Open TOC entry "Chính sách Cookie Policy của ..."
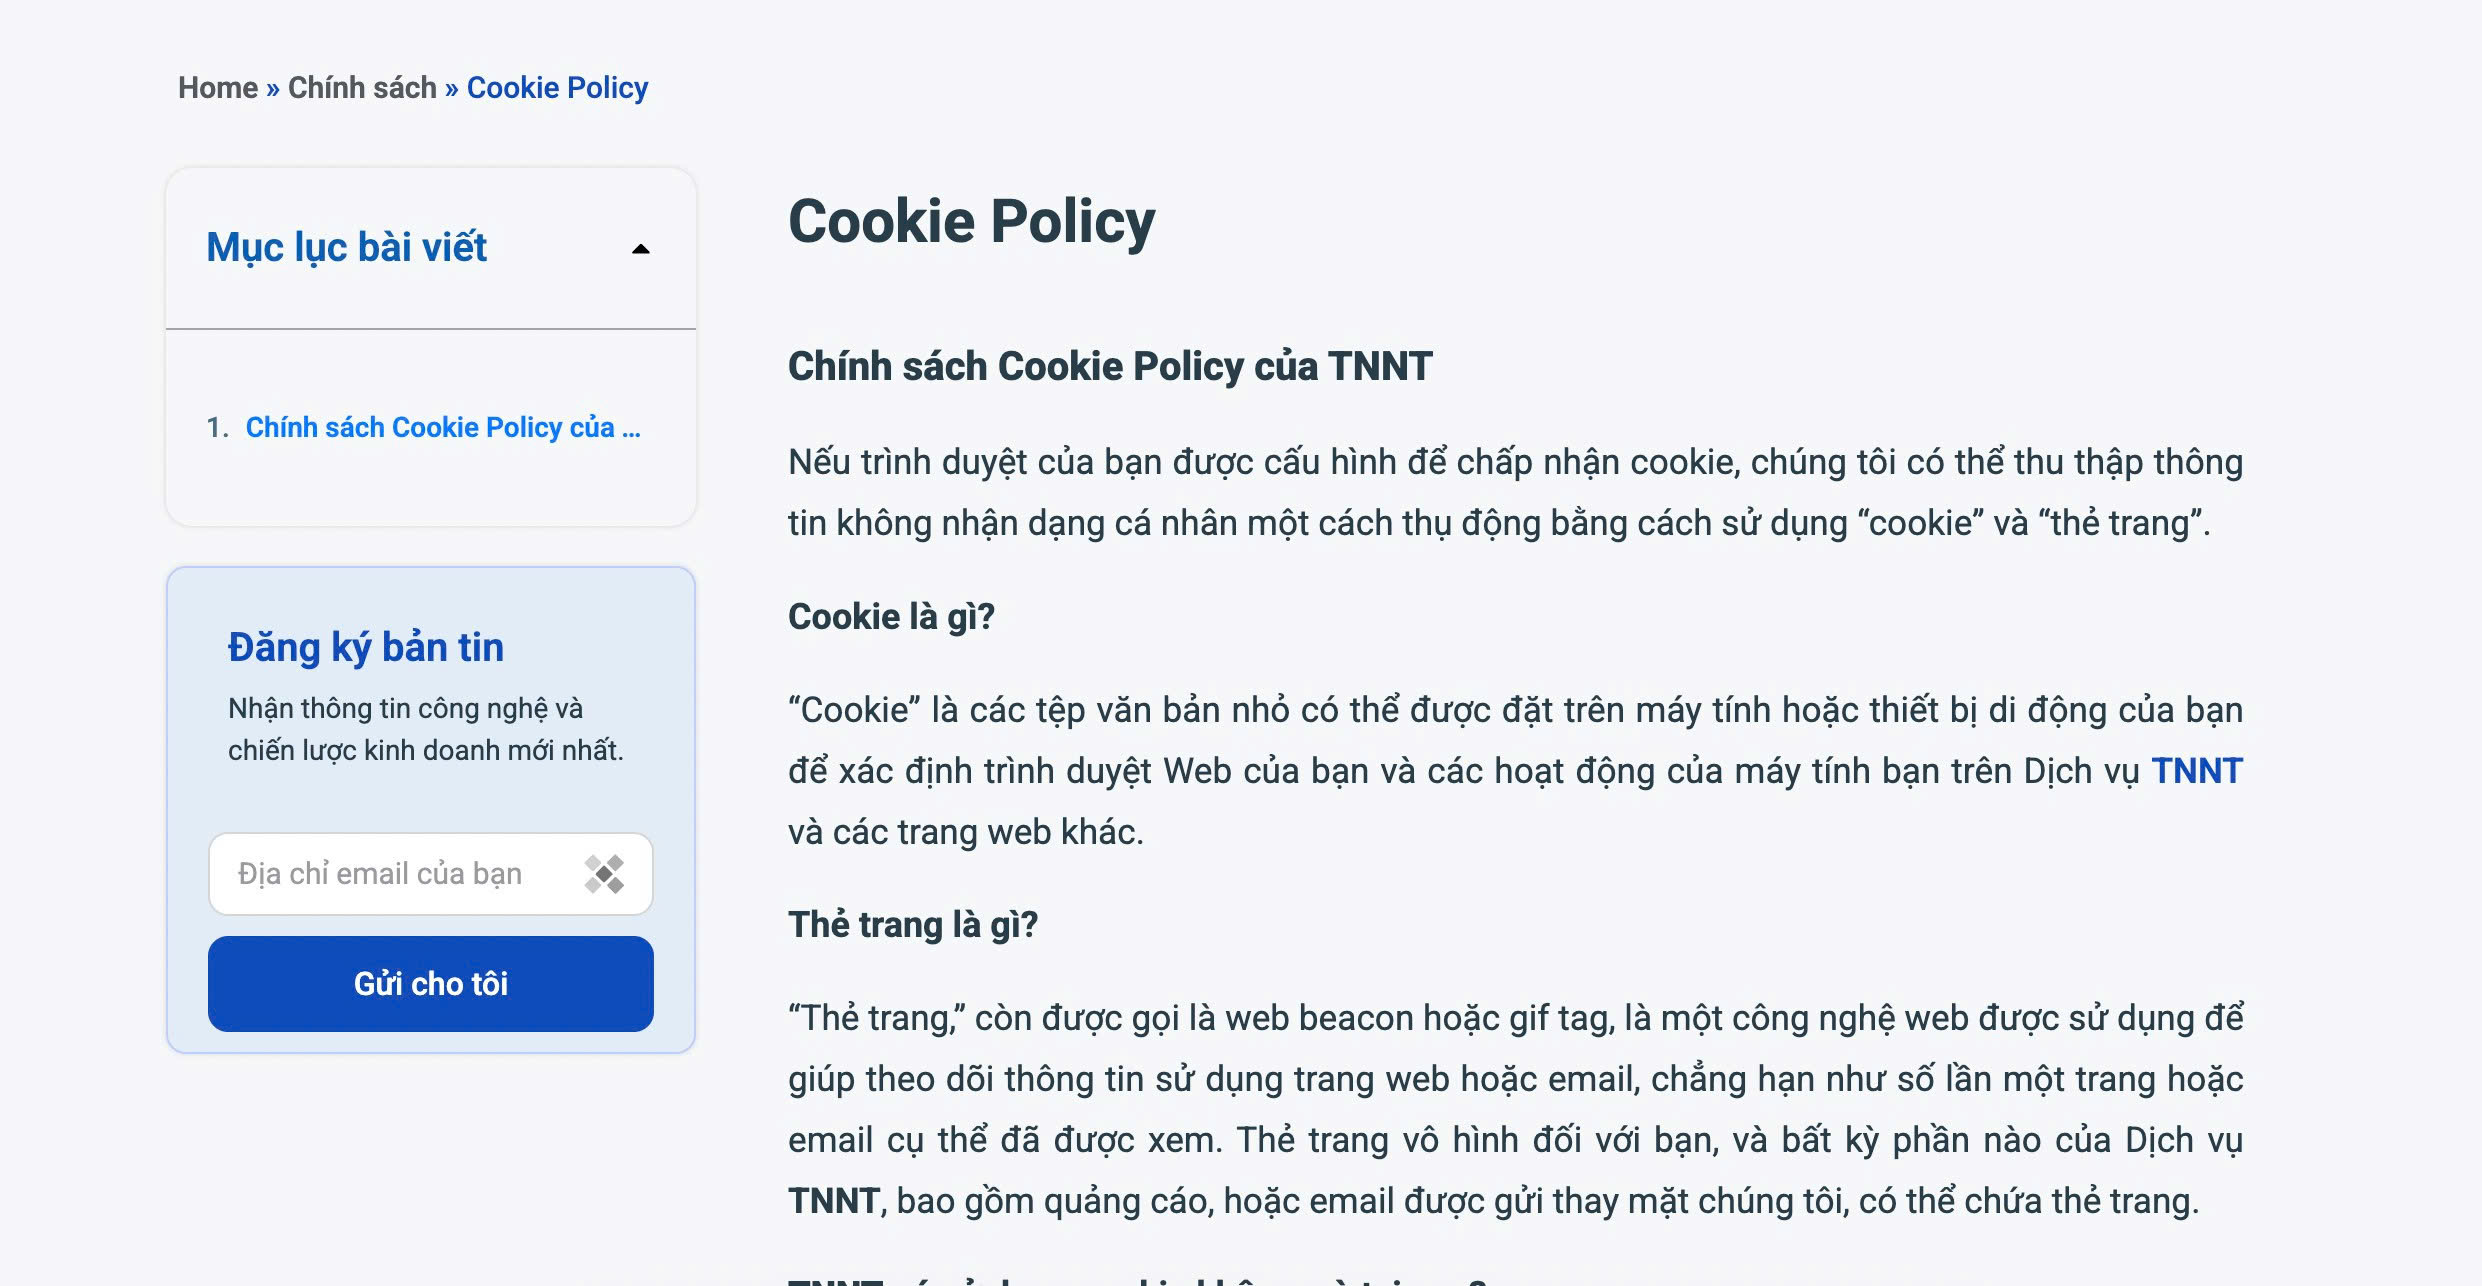Image resolution: width=2482 pixels, height=1286 pixels. click(443, 427)
